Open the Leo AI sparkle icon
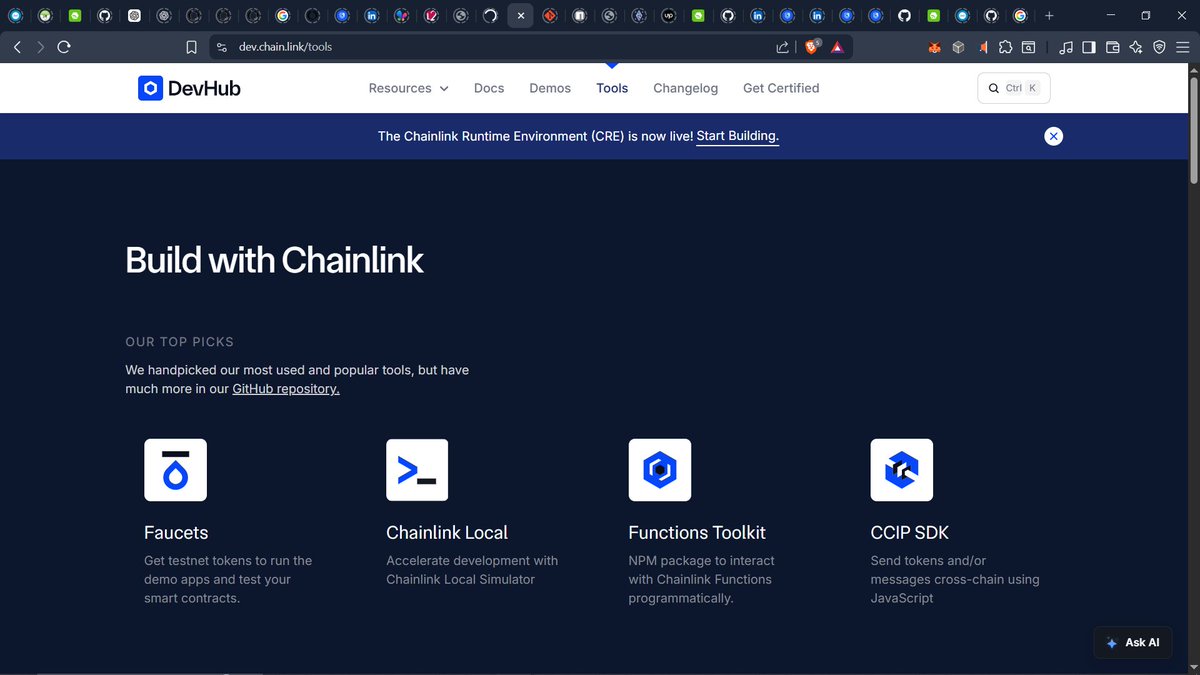The image size is (1200, 675). tap(1136, 47)
